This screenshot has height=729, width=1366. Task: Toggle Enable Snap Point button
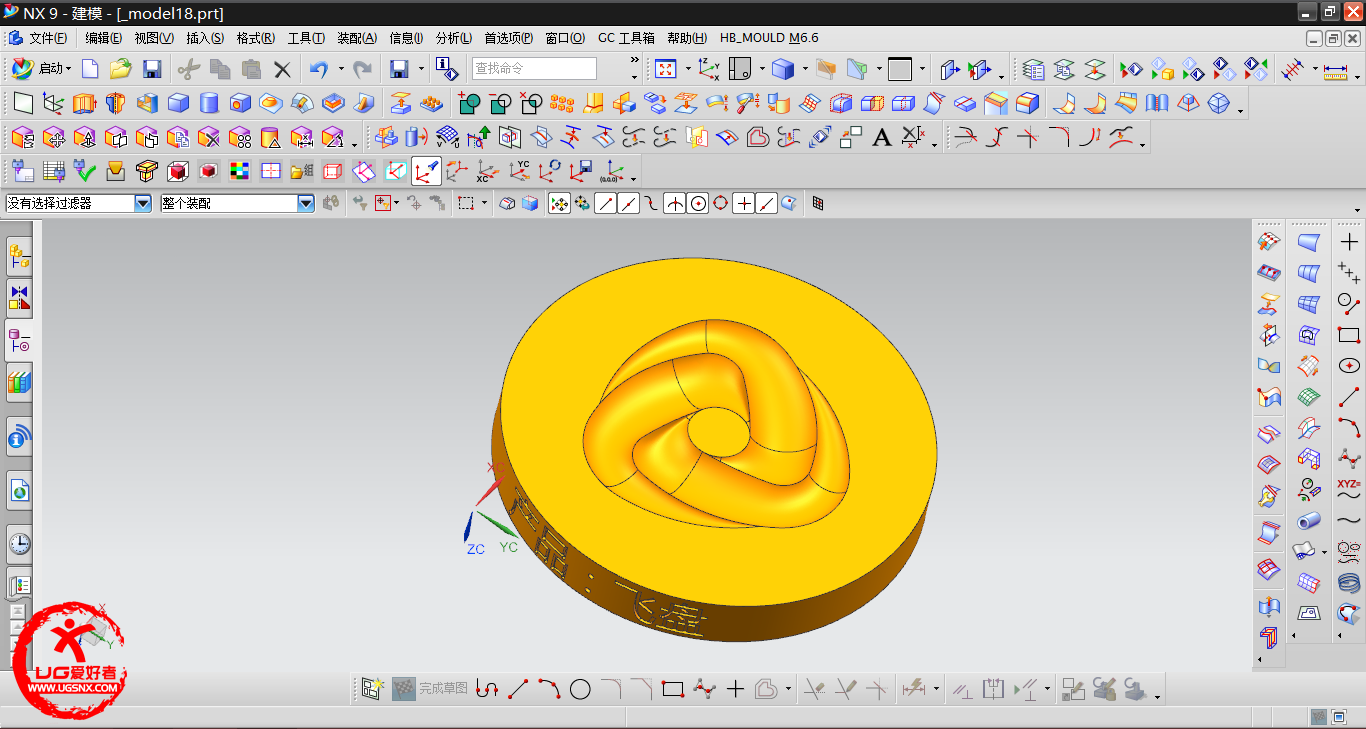[559, 203]
